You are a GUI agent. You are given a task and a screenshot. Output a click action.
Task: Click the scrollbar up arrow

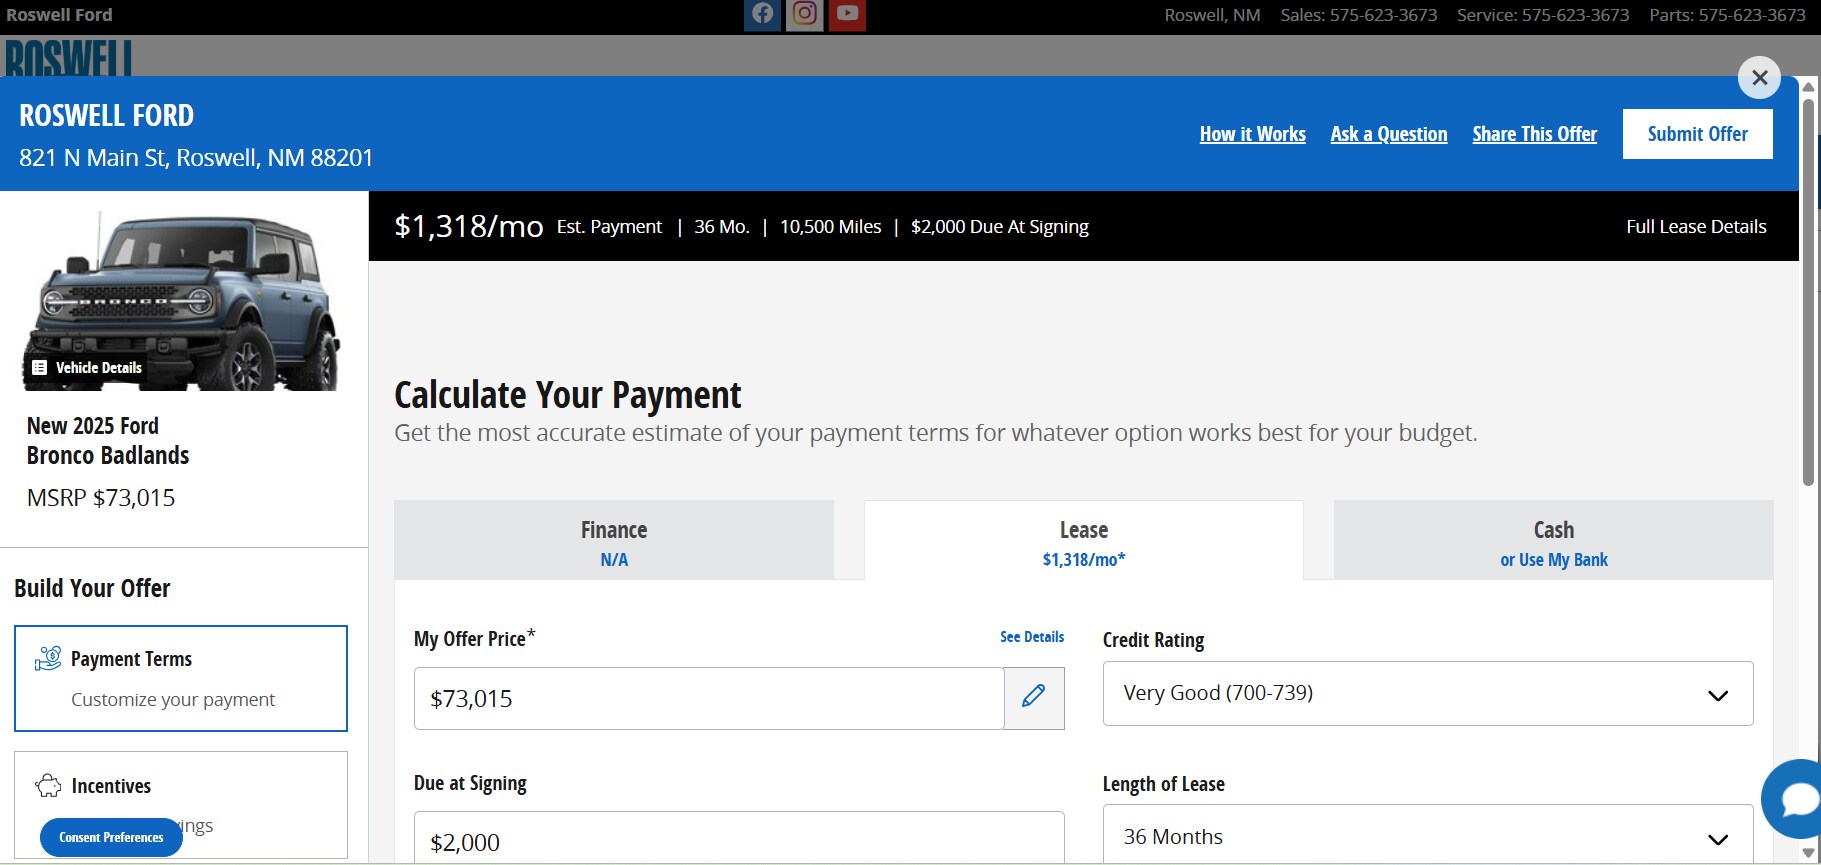pos(1808,87)
